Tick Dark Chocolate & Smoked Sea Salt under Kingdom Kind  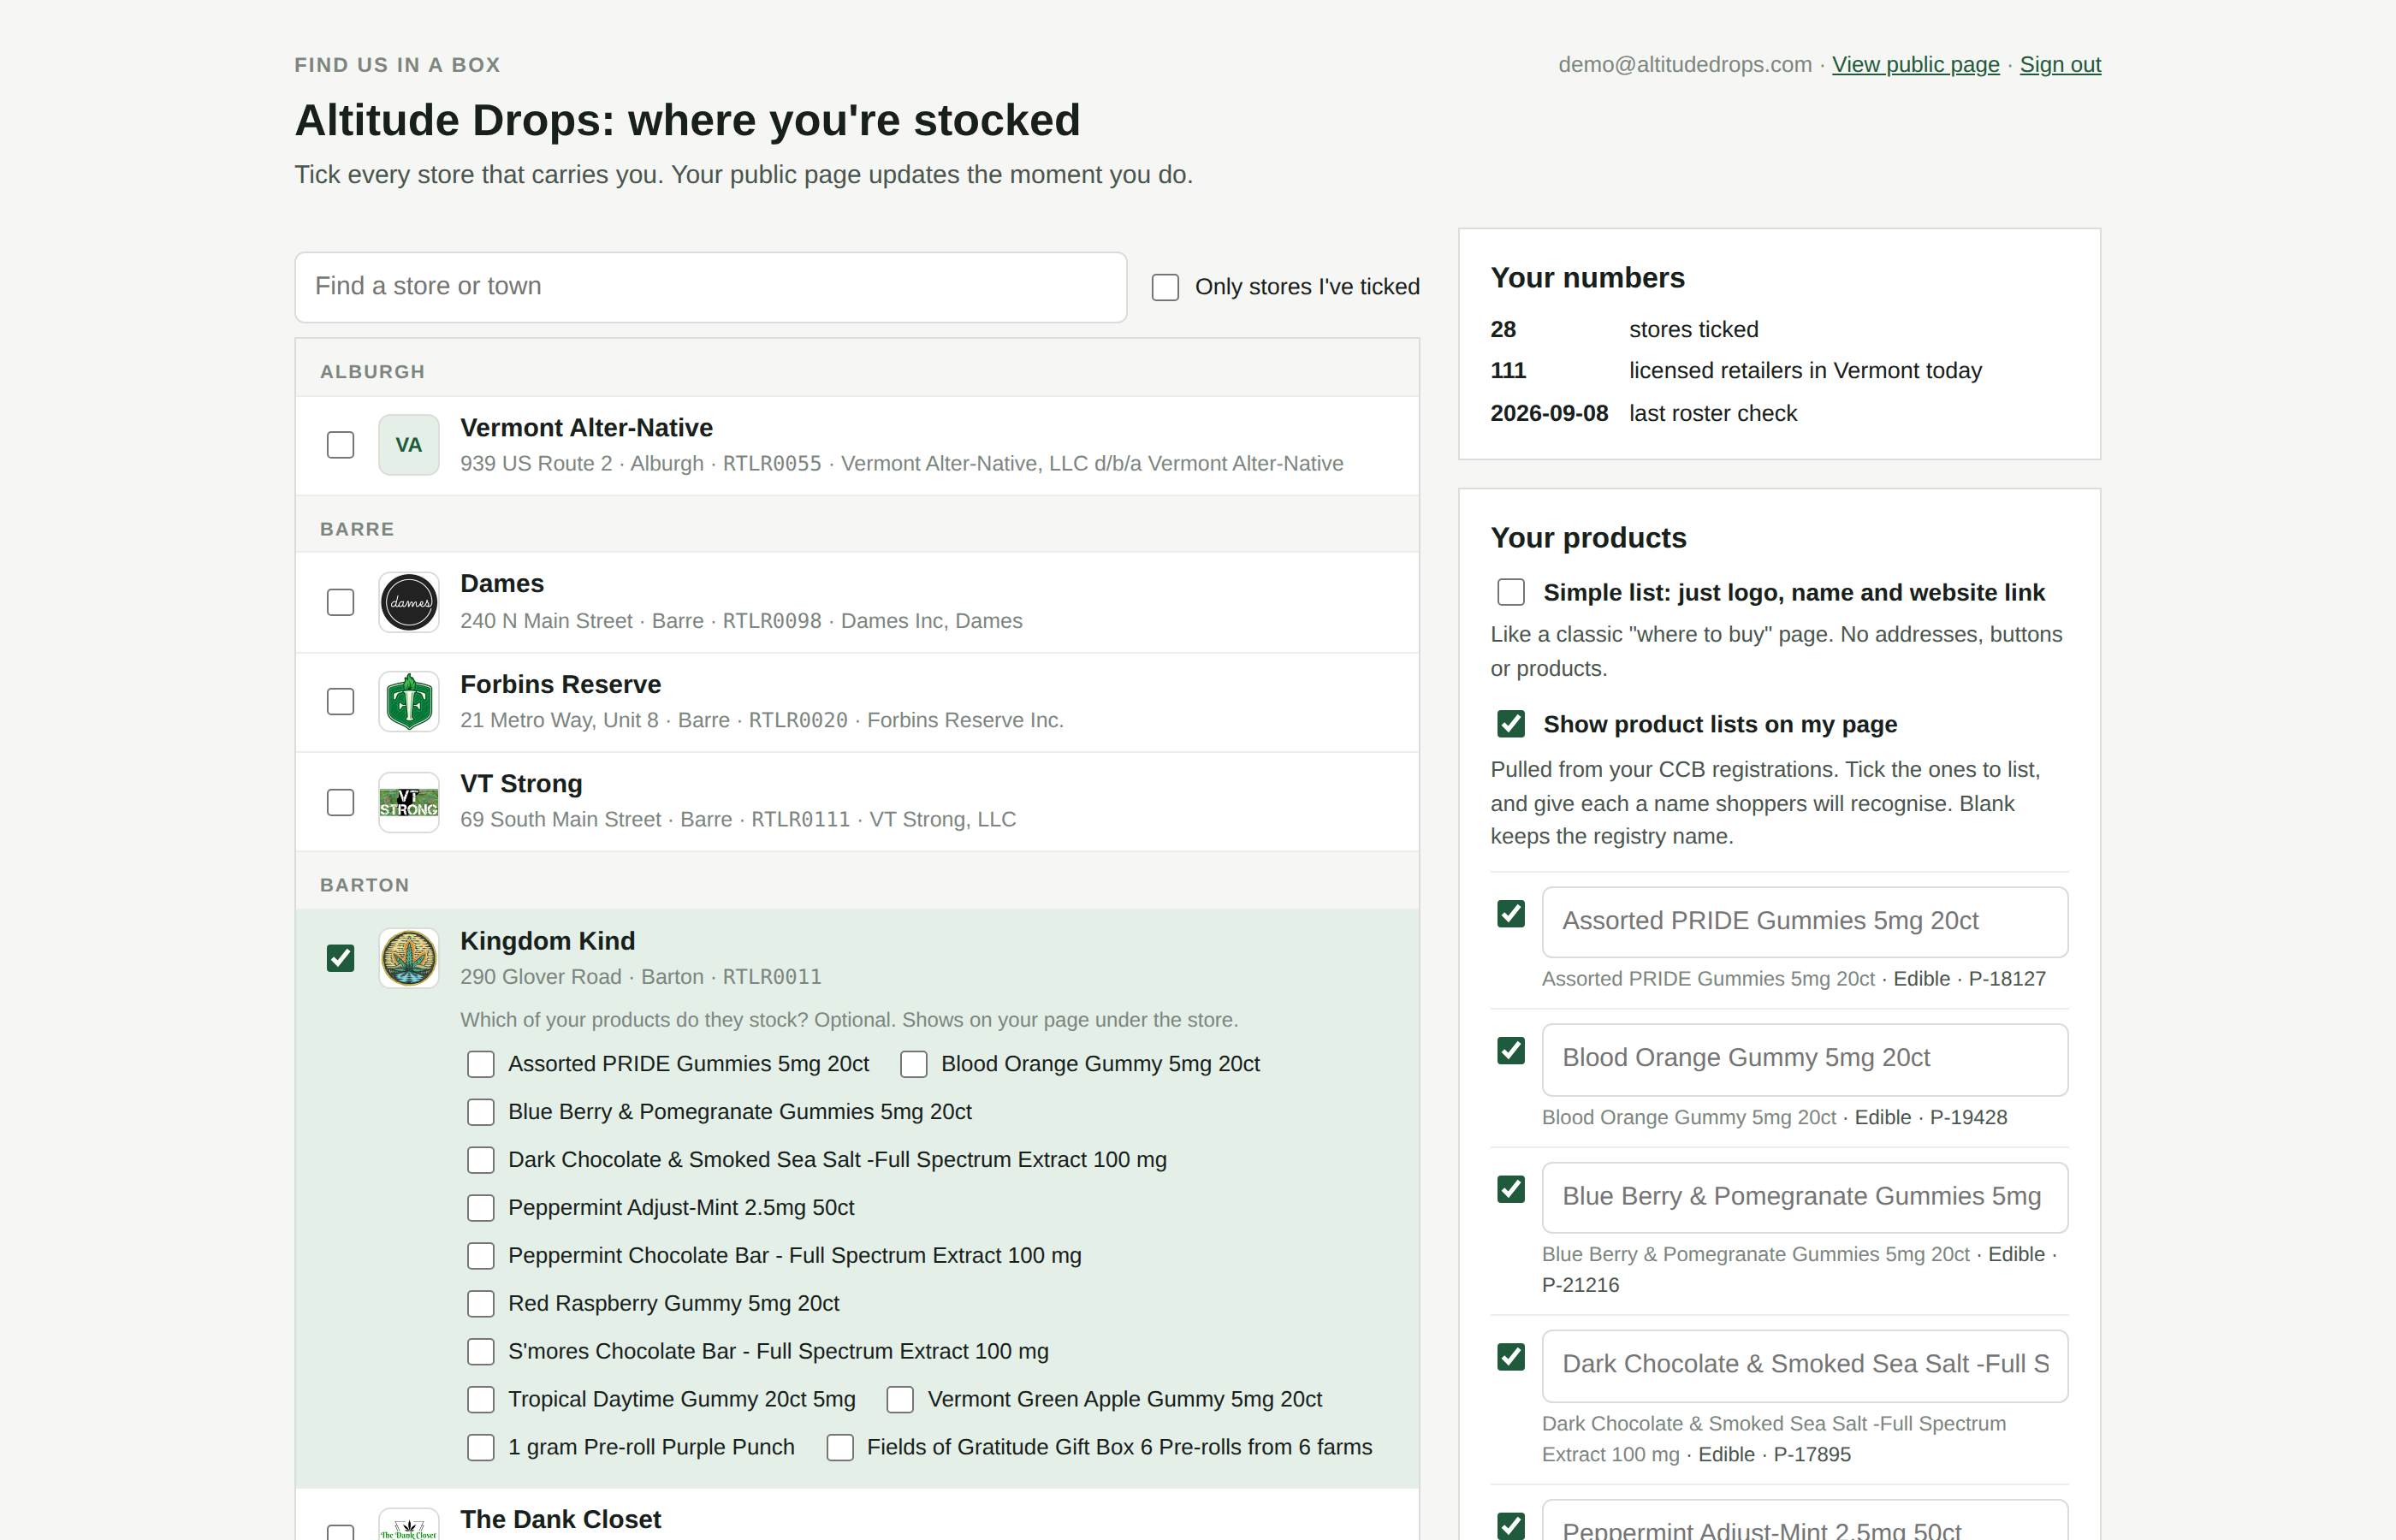(481, 1160)
